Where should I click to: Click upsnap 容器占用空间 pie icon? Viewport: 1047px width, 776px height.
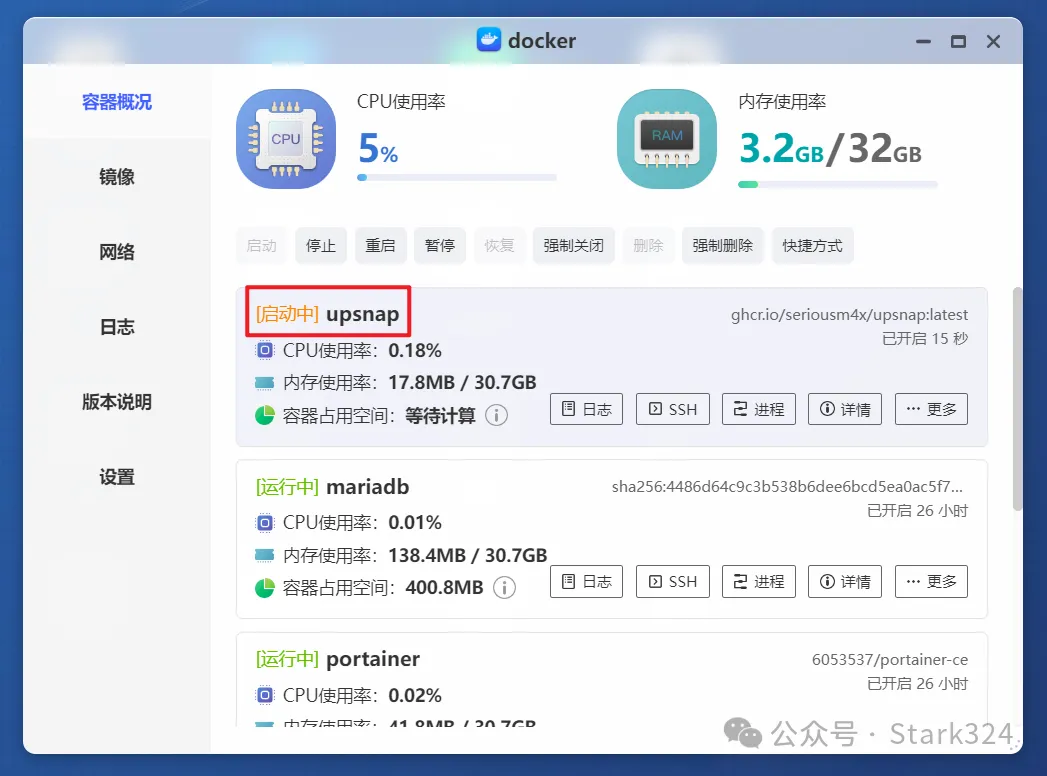265,415
